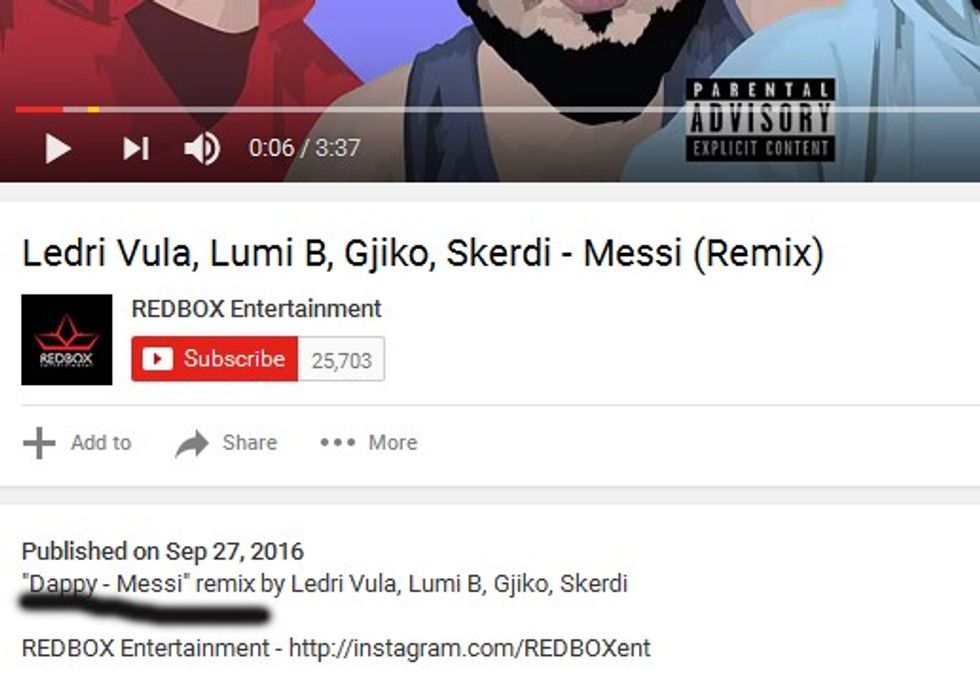980x681 pixels.
Task: Click the three dots More icon
Action: pyautogui.click(x=338, y=443)
